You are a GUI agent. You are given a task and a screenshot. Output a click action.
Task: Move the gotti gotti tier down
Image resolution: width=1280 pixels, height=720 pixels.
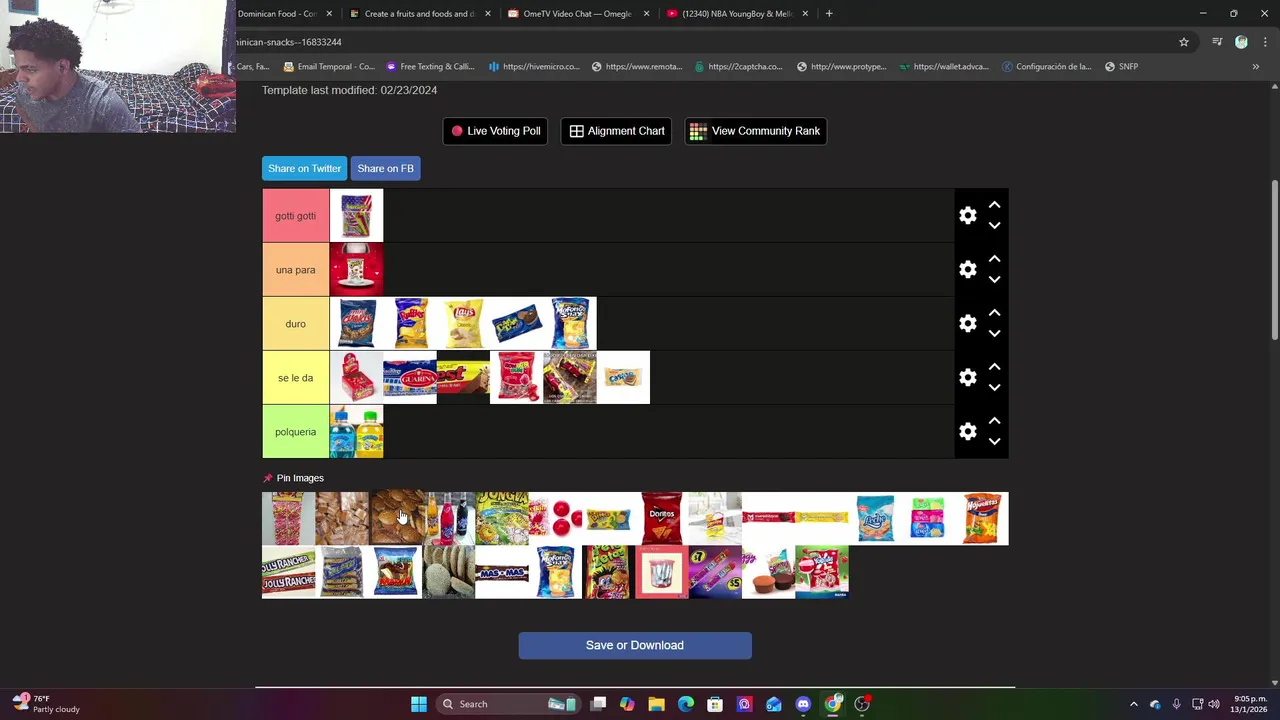994,226
